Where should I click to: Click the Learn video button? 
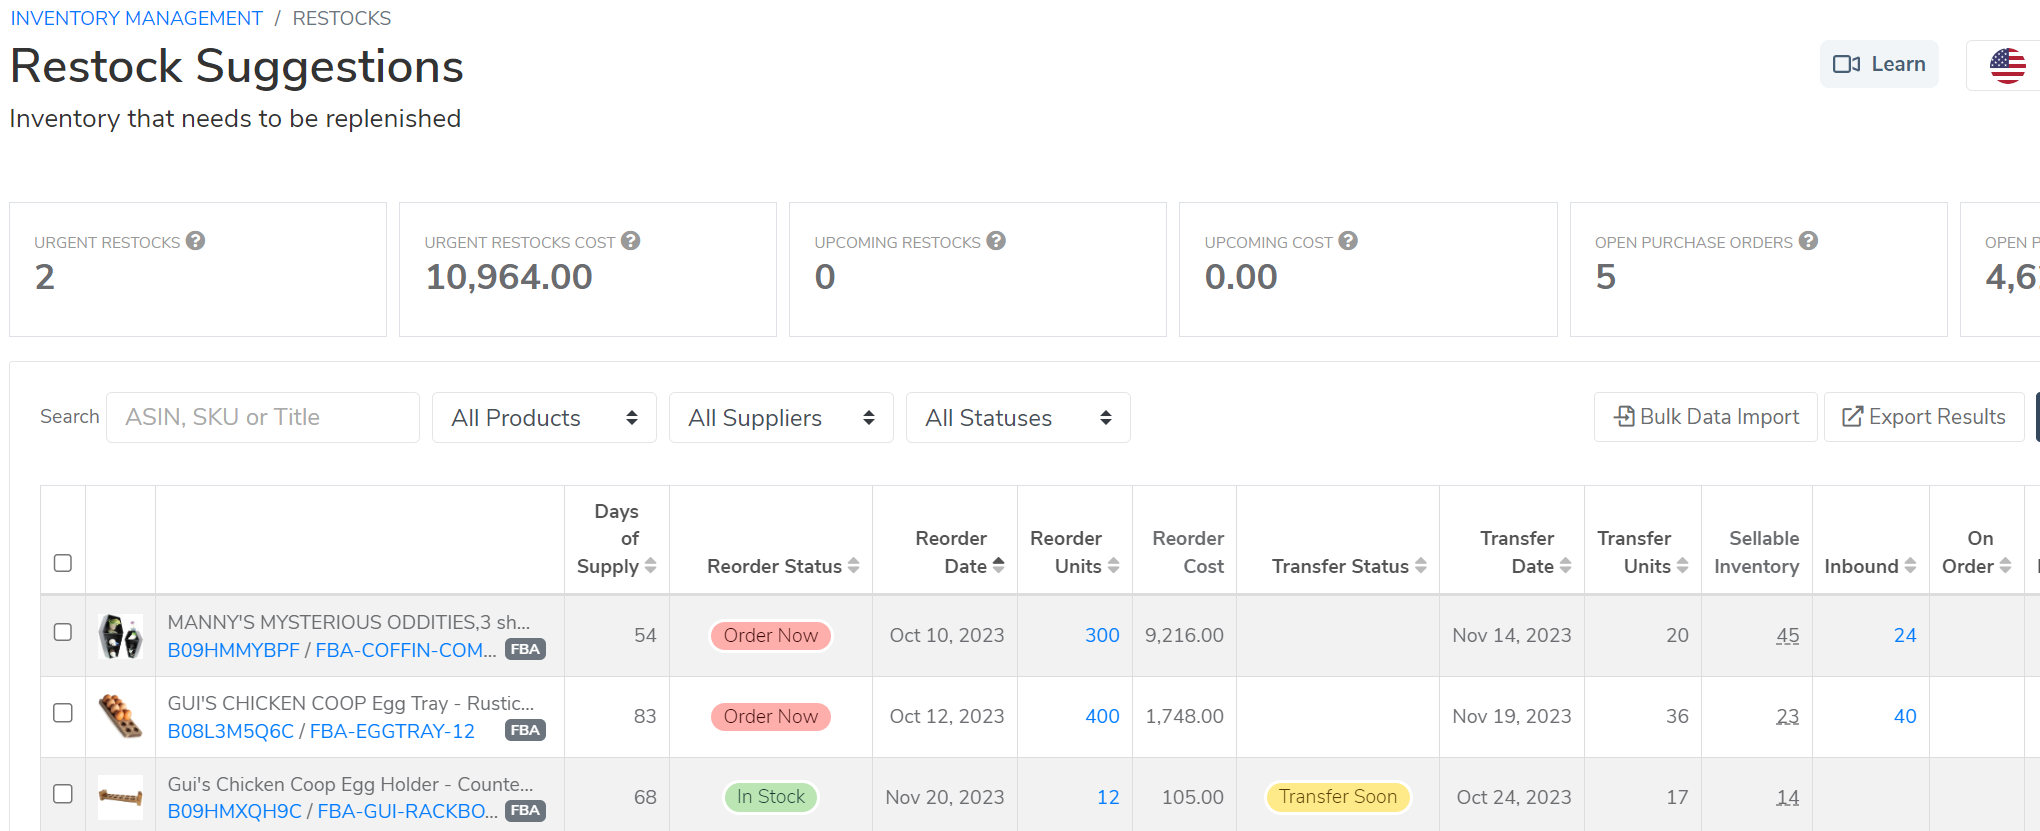pyautogui.click(x=1879, y=64)
